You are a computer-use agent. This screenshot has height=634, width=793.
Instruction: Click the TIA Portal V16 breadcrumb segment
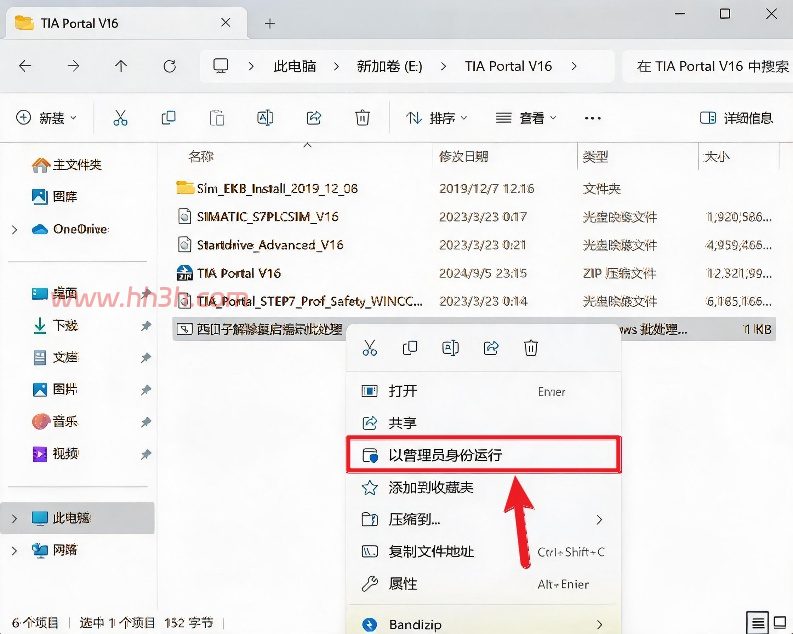point(508,66)
